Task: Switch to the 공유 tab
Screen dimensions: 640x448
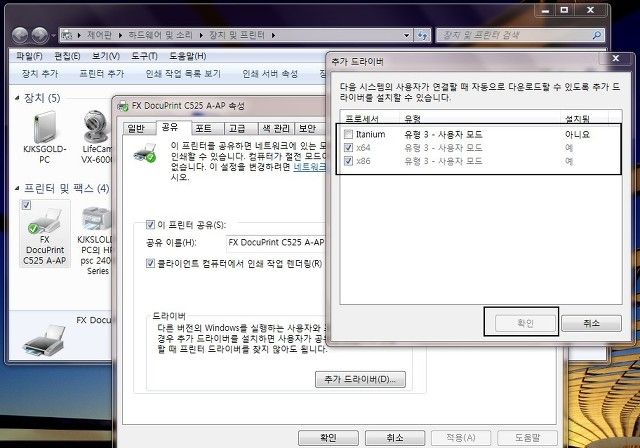Action: click(x=171, y=127)
